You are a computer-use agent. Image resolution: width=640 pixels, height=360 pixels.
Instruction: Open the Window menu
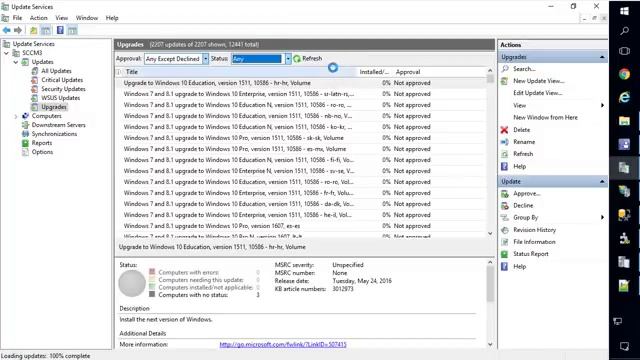click(87, 18)
